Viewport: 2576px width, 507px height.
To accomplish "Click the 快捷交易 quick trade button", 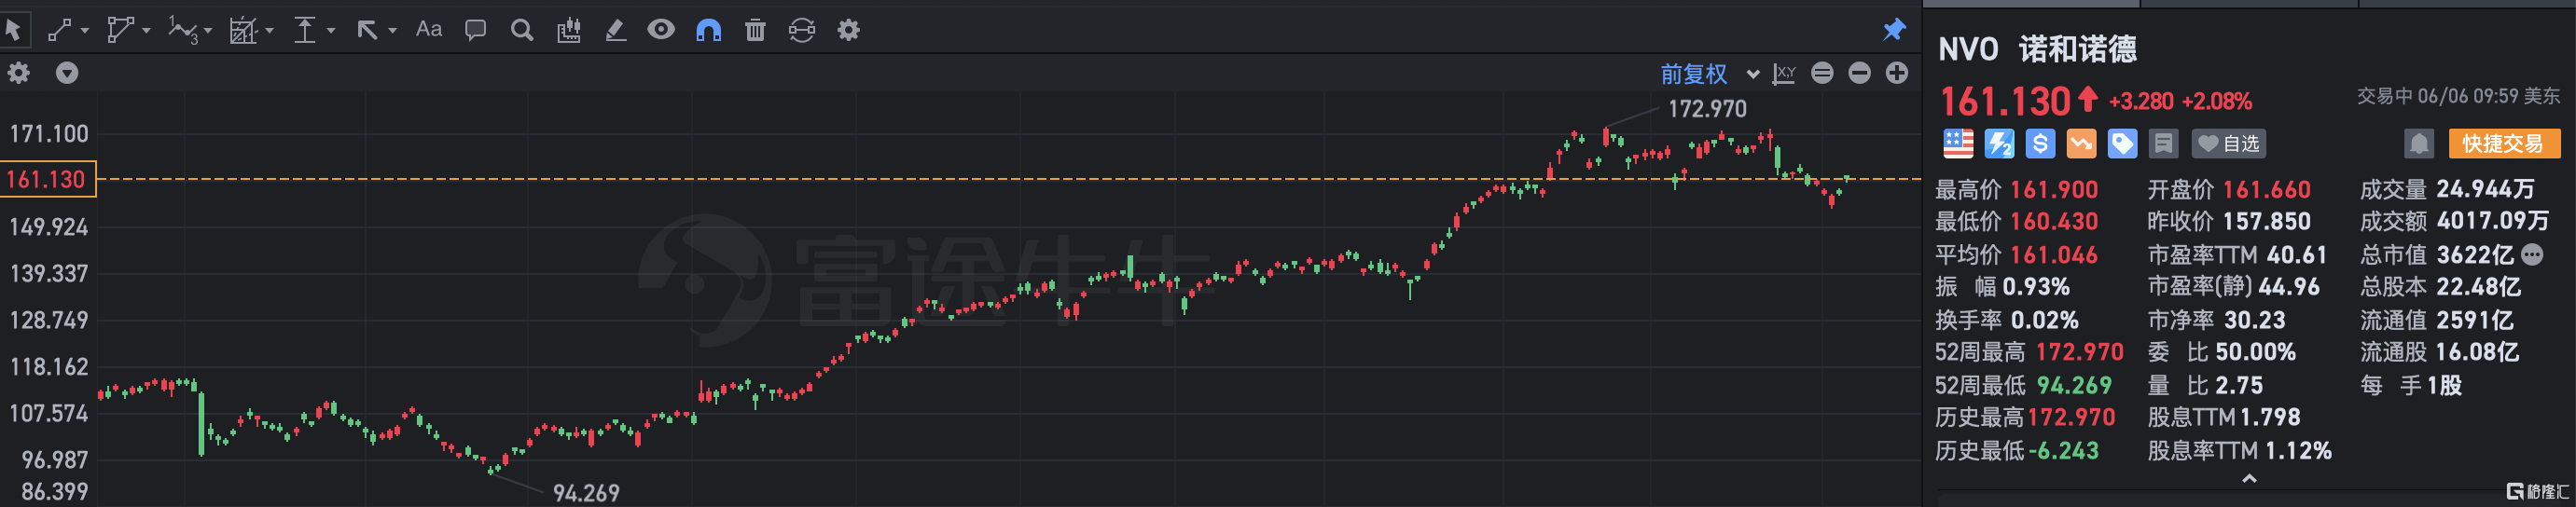I will tap(2504, 144).
